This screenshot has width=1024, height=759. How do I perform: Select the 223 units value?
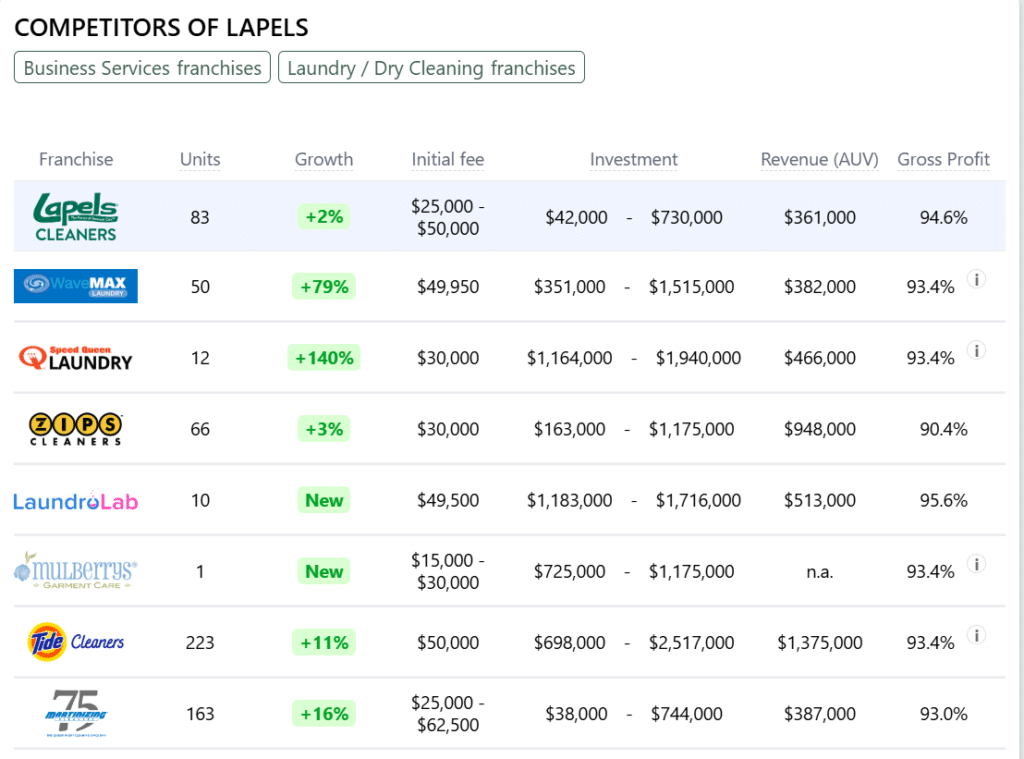tap(200, 643)
